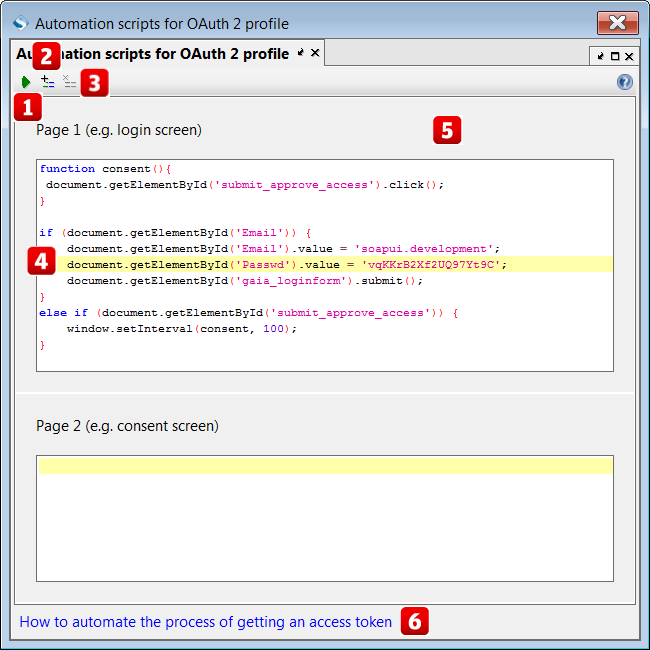Click the grayed remove script icon
The width and height of the screenshot is (650, 650).
69,82
